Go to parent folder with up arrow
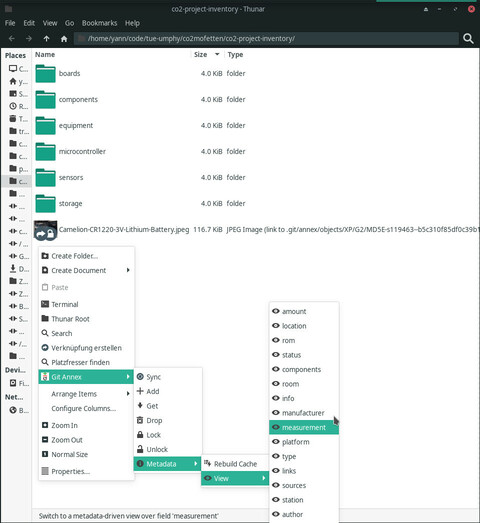Image resolution: width=480 pixels, height=523 pixels. pyautogui.click(x=46, y=39)
